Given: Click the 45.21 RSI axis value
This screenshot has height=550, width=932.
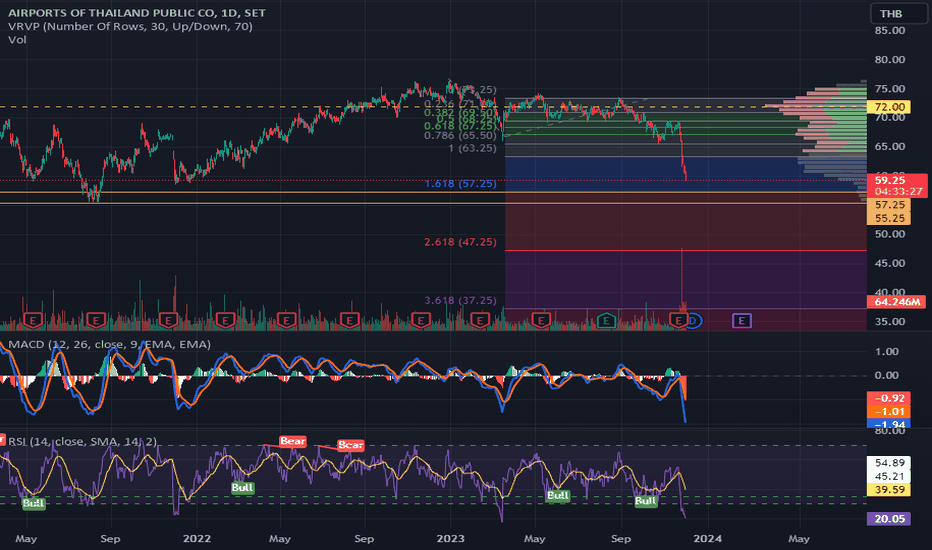Looking at the screenshot, I should (x=889, y=476).
